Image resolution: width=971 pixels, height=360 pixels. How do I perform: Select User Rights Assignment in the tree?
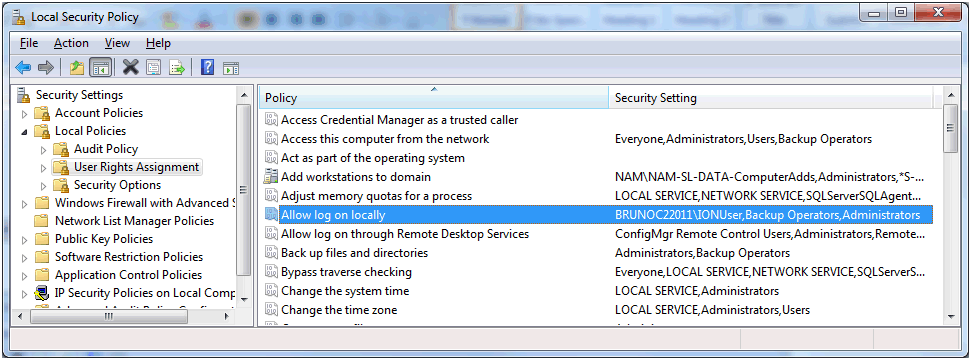pos(137,167)
